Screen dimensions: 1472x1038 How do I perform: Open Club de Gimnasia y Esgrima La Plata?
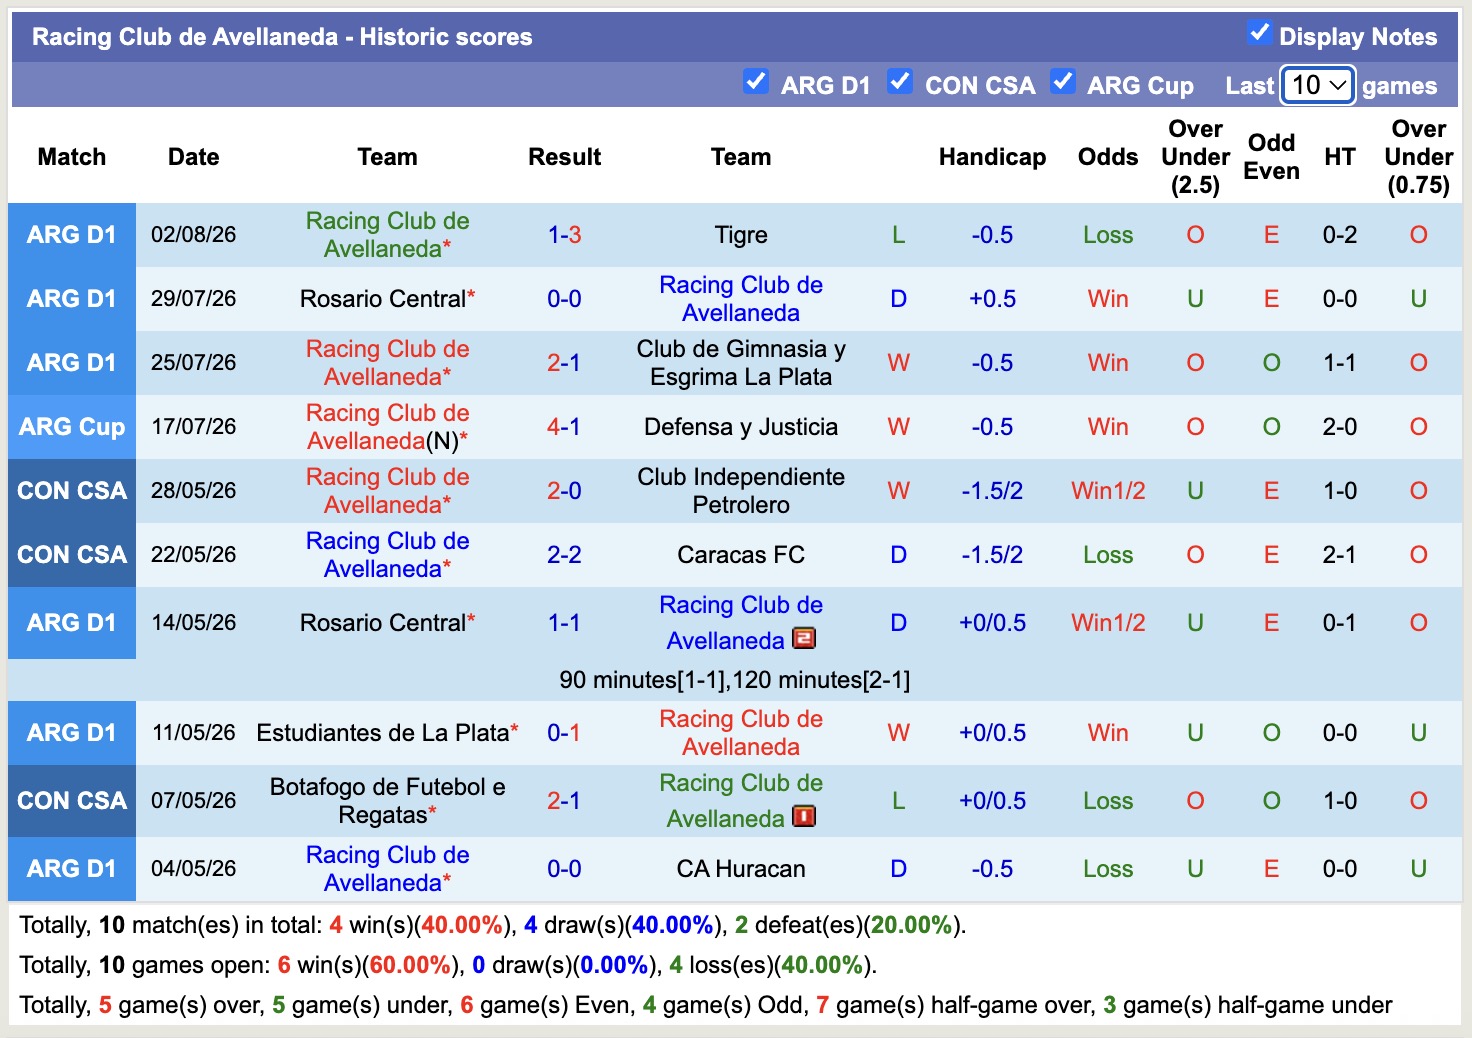[x=741, y=363]
